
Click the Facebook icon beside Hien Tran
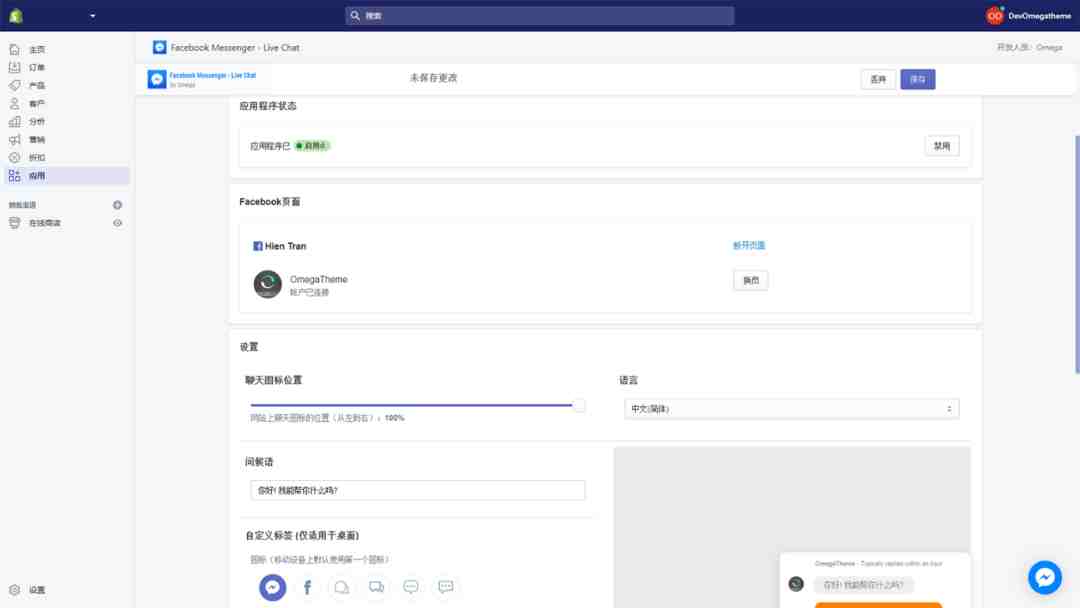tap(258, 246)
